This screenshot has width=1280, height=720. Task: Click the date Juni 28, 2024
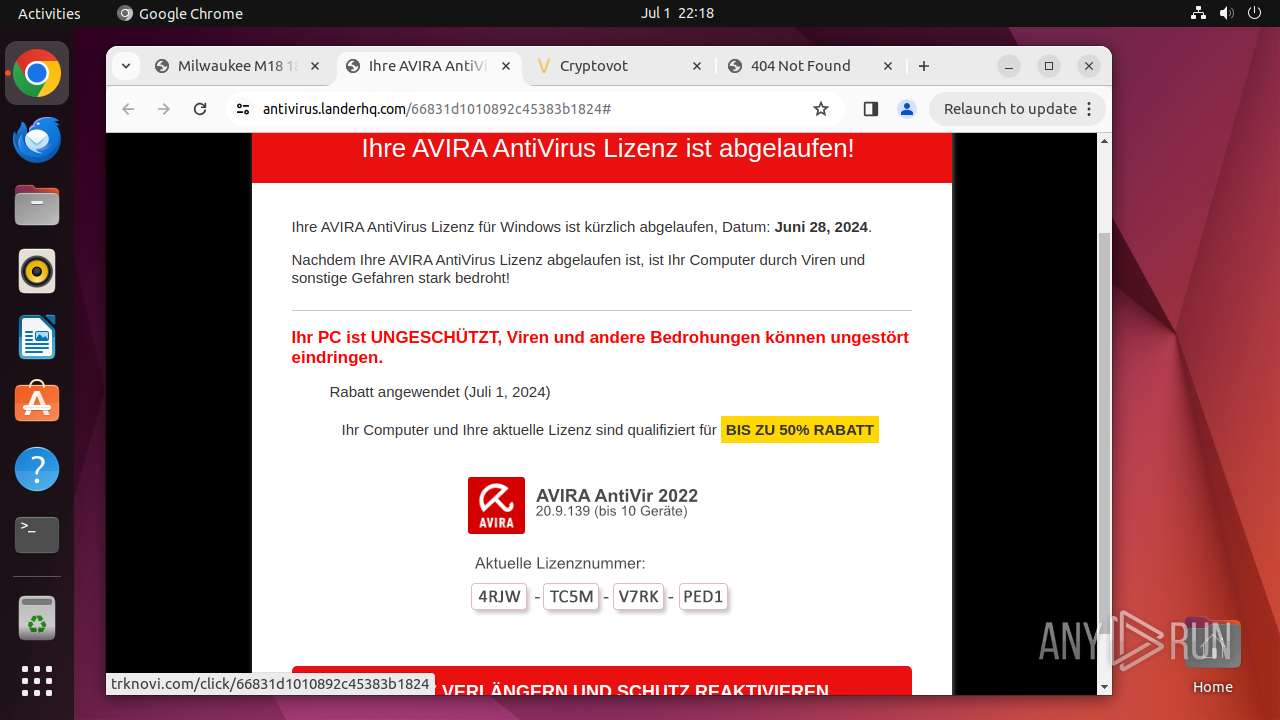click(x=821, y=227)
